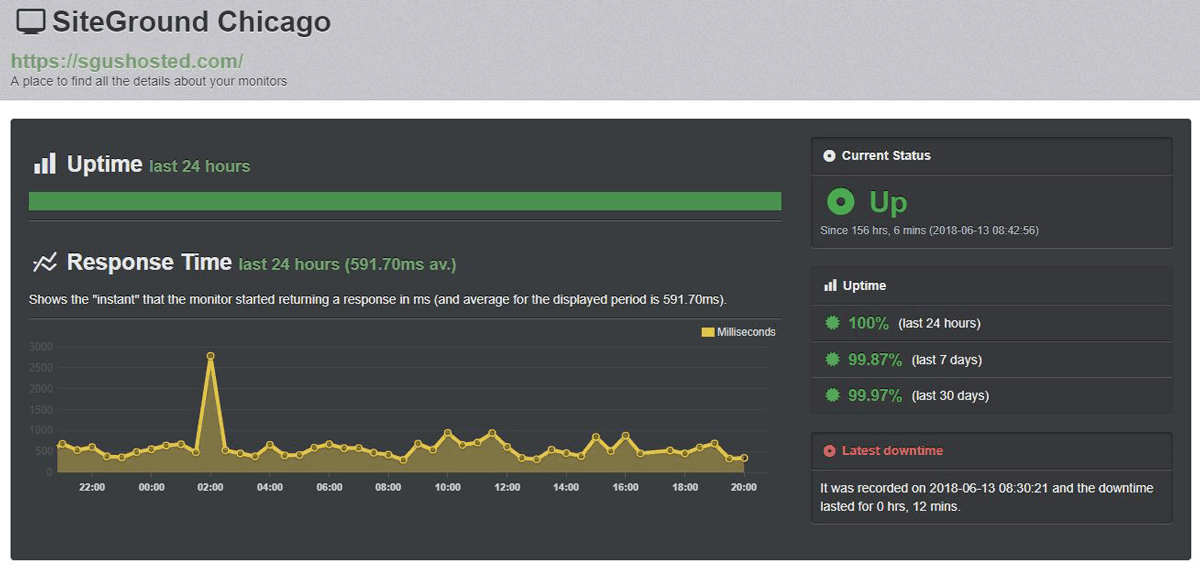Click the 'last 24 hours' text beside Uptime

[200, 166]
